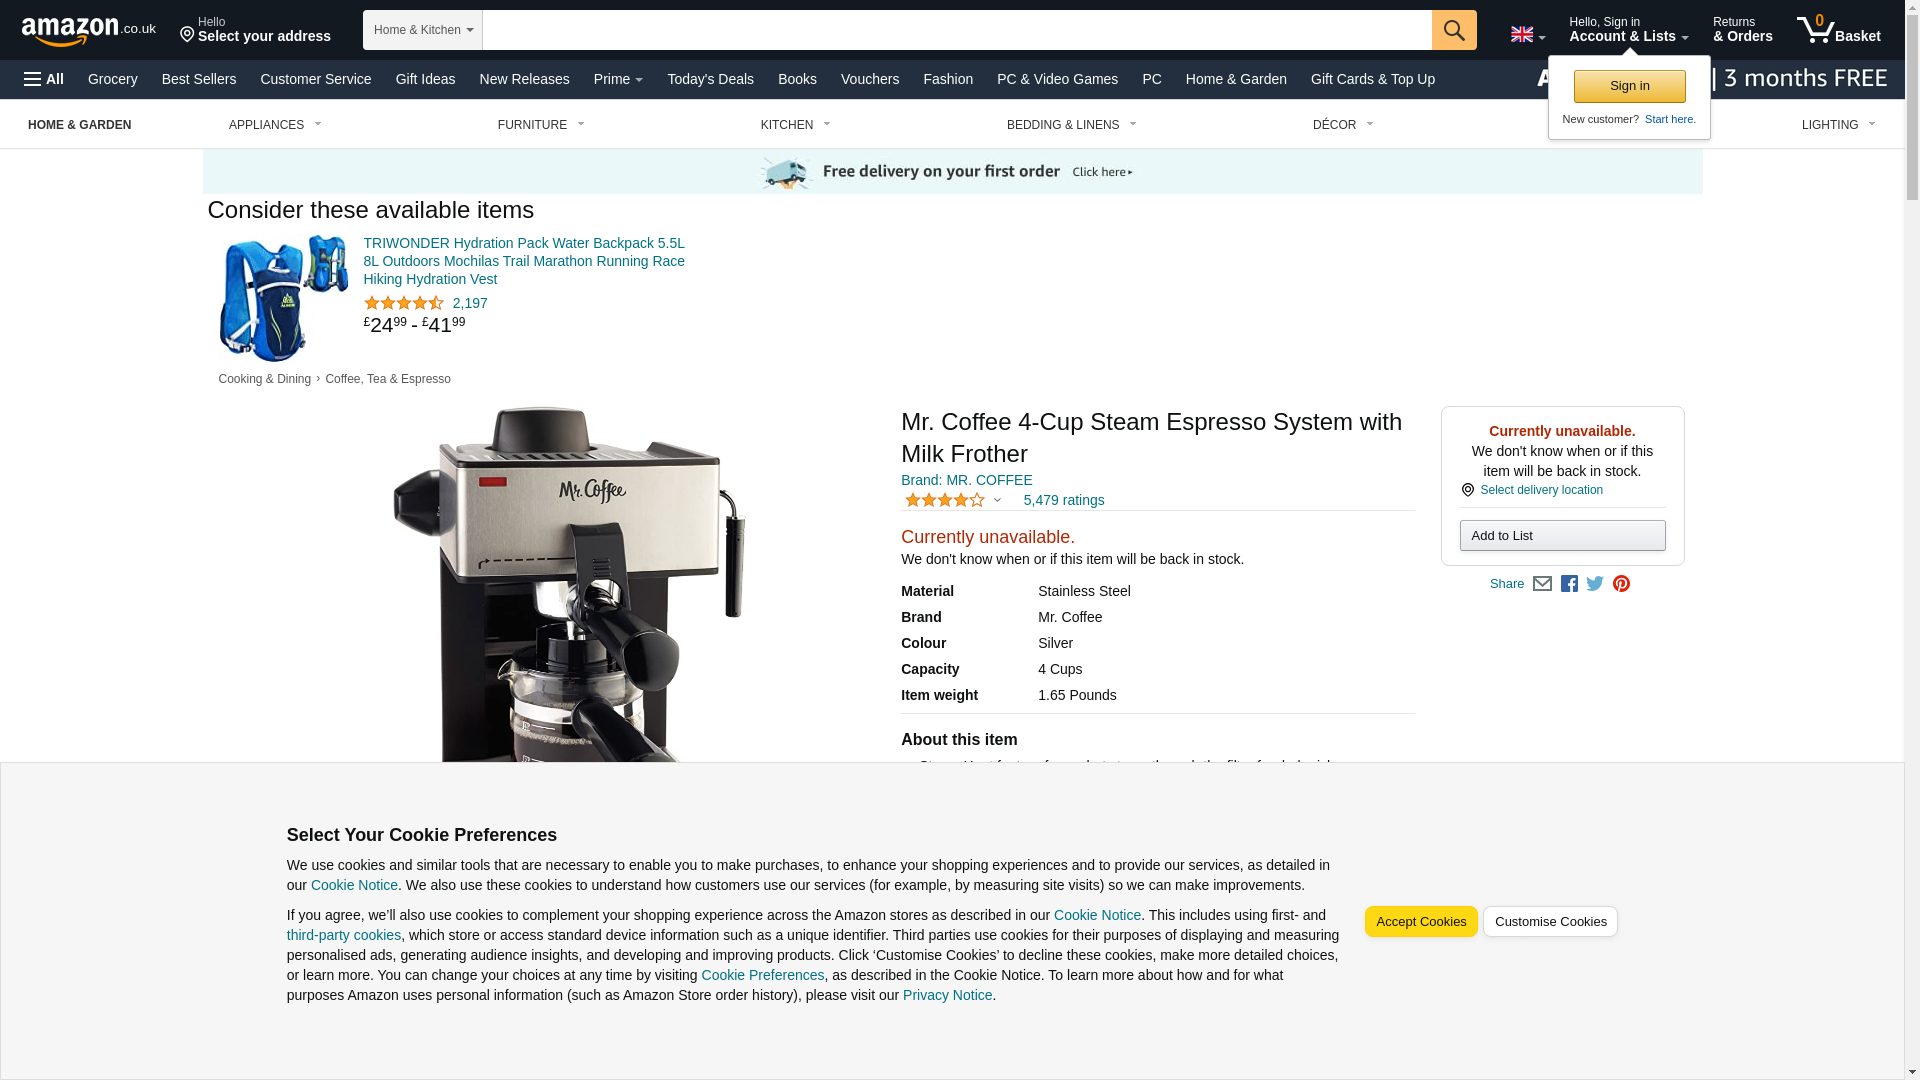Share product on Facebook icon
The width and height of the screenshot is (1920, 1080).
click(1569, 584)
